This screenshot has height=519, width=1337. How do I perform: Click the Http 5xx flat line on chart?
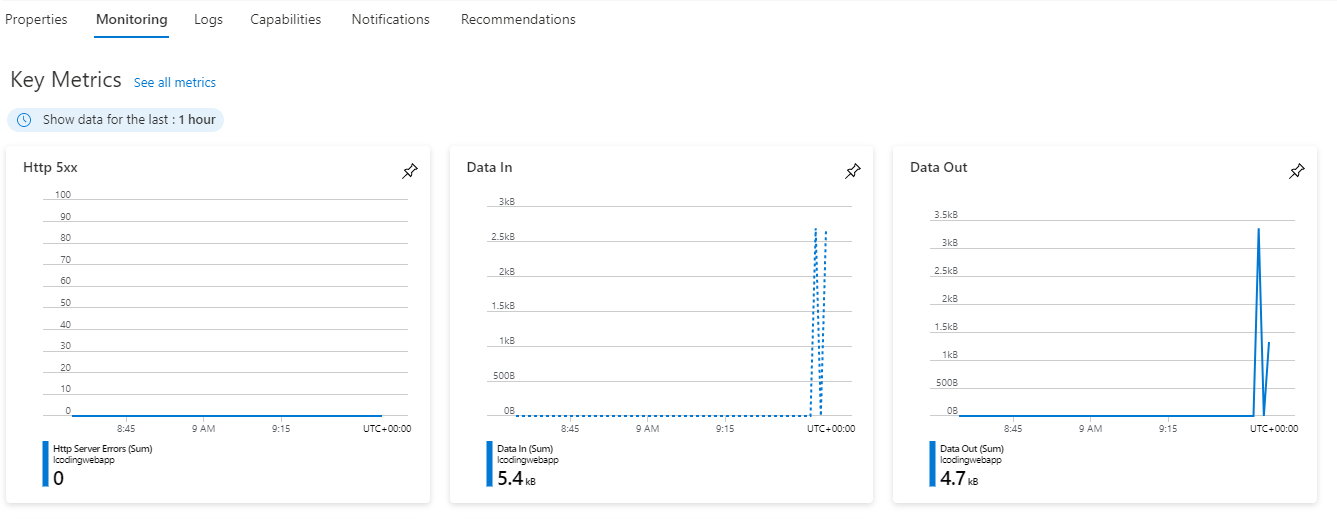[227, 415]
